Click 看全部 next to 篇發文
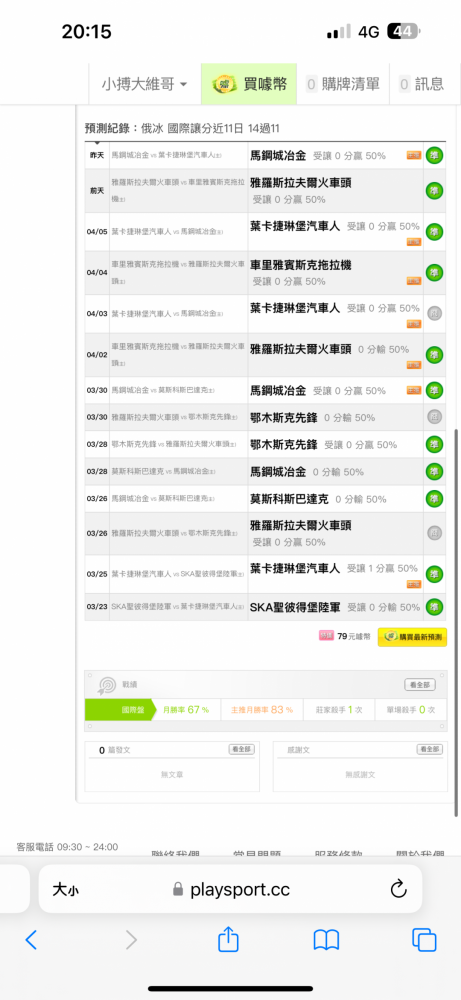The height and width of the screenshot is (1000, 461). (x=242, y=749)
